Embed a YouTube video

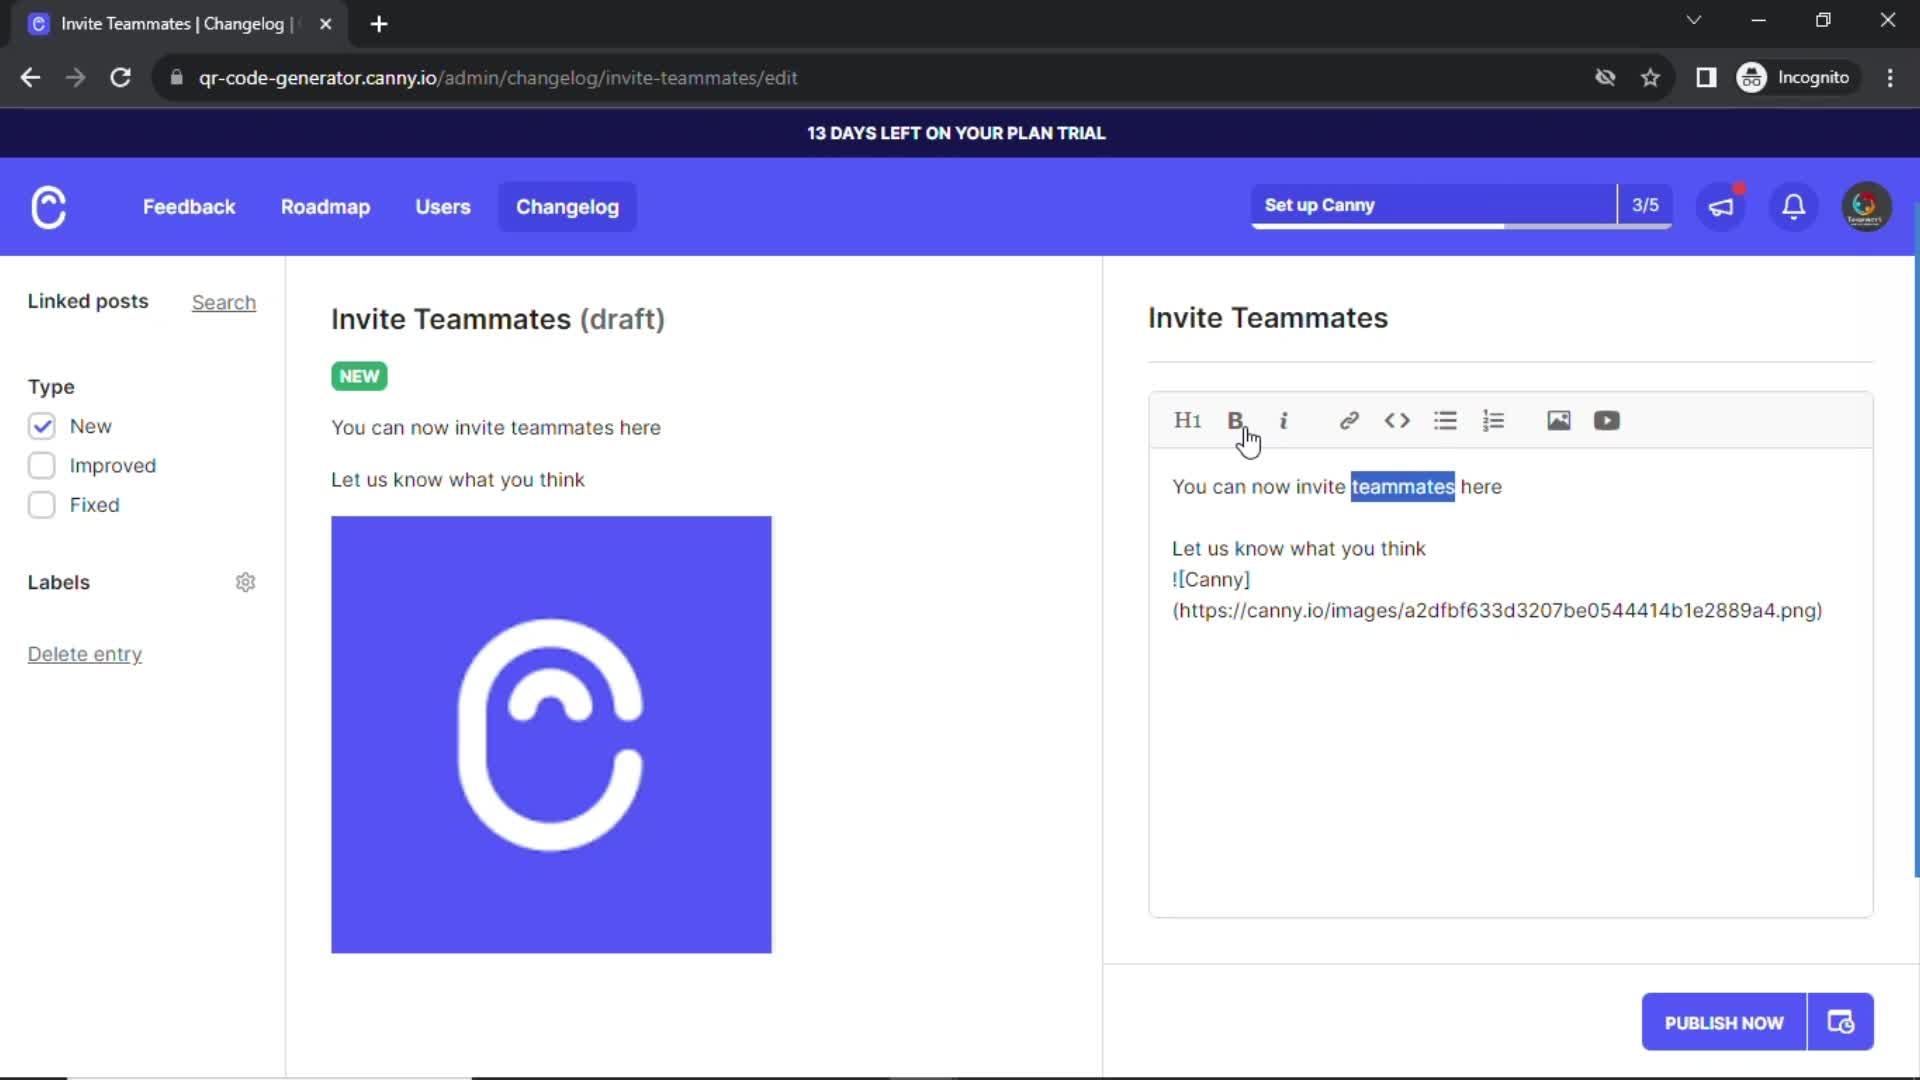(1606, 420)
